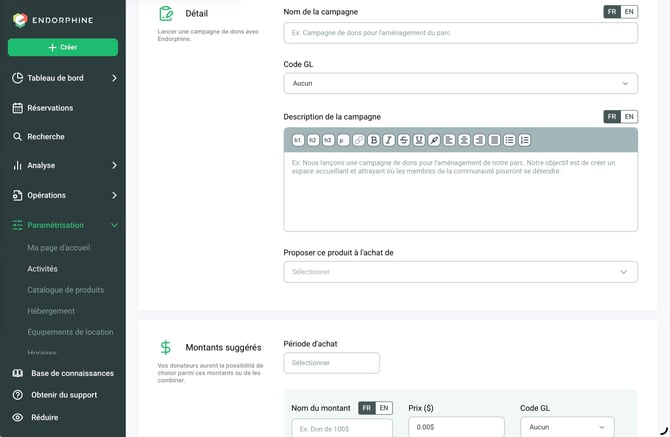Open the Obtenir du support link
The image size is (670, 437).
(x=64, y=395)
